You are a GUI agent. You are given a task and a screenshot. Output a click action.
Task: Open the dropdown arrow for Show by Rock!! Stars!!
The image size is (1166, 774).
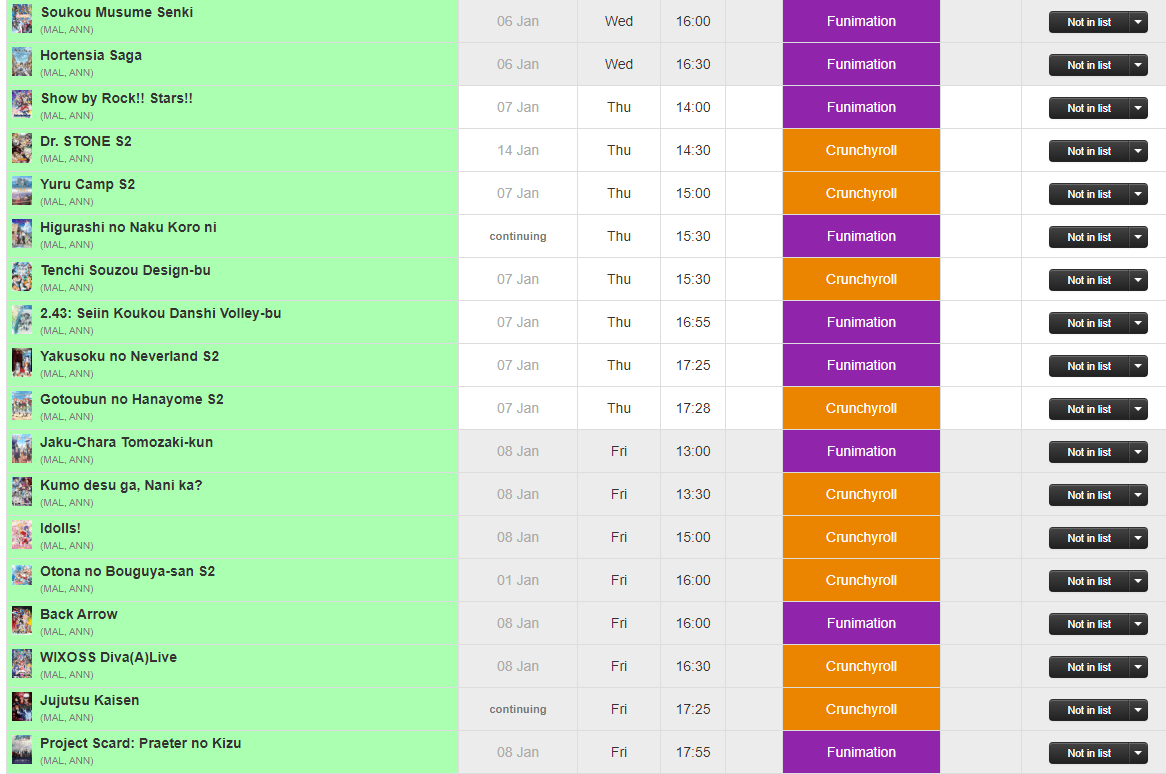tap(1138, 108)
